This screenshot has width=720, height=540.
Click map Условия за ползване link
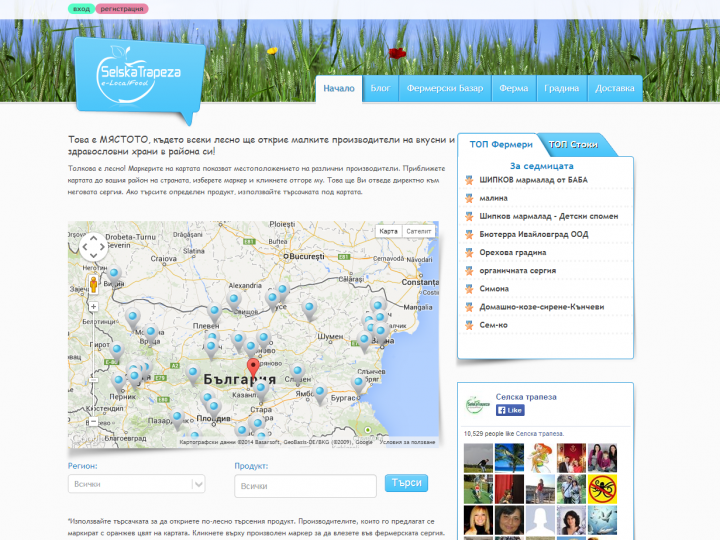(407, 442)
